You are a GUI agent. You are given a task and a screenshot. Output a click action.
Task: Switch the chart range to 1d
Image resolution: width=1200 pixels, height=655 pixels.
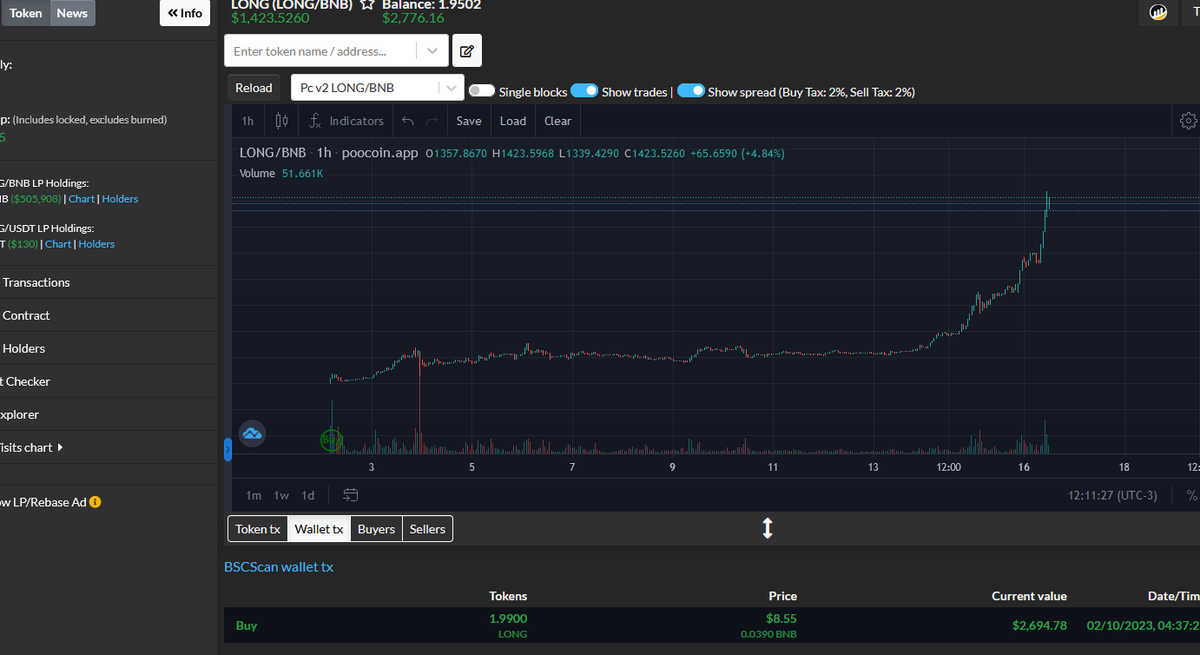click(307, 495)
